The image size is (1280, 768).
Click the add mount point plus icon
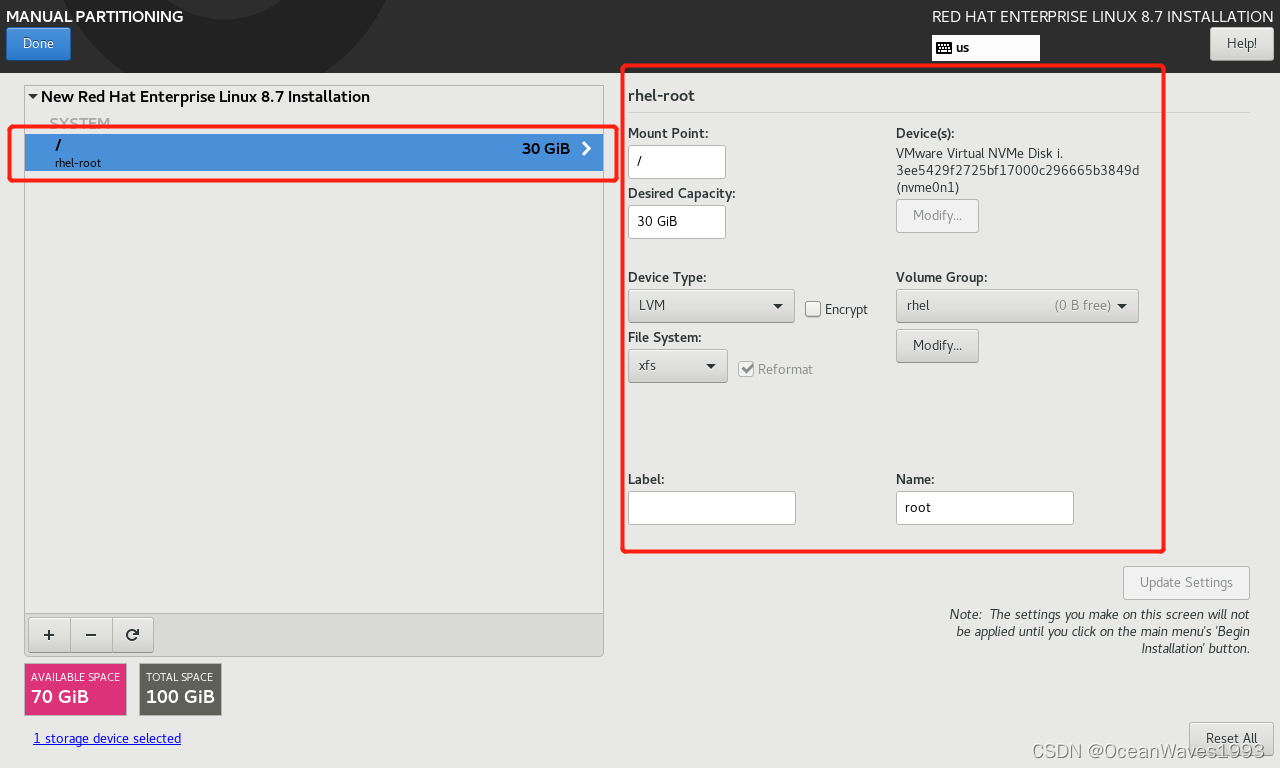(x=49, y=634)
